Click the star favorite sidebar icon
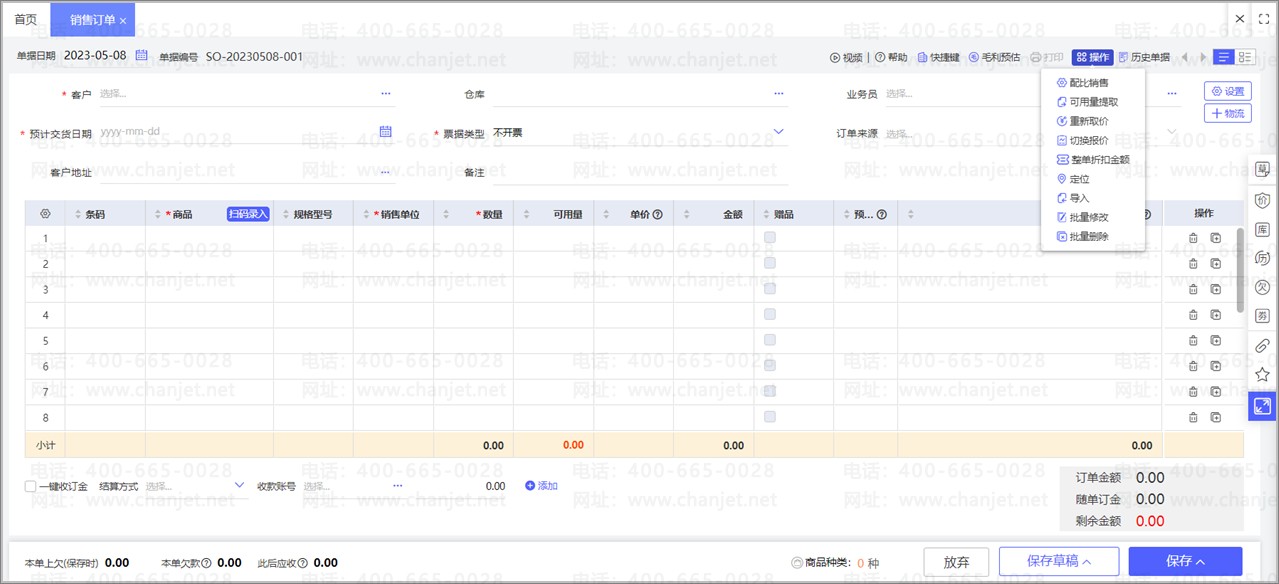Image resolution: width=1279 pixels, height=584 pixels. coord(1262,375)
